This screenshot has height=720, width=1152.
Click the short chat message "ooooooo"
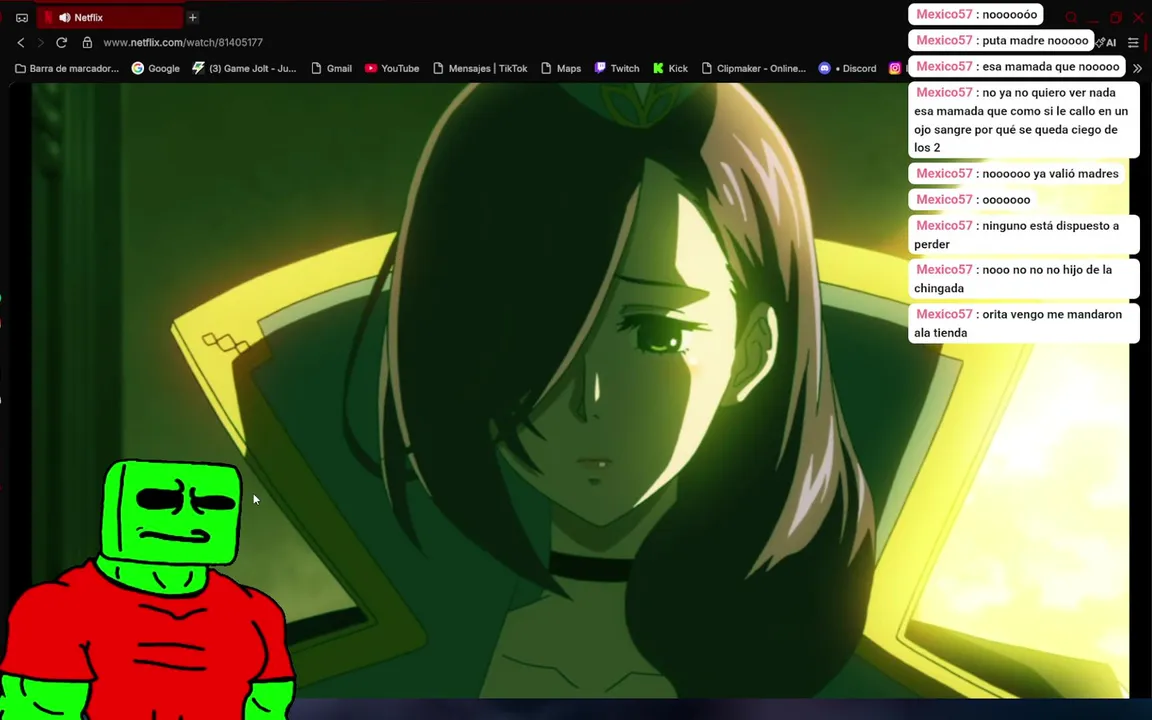click(973, 199)
